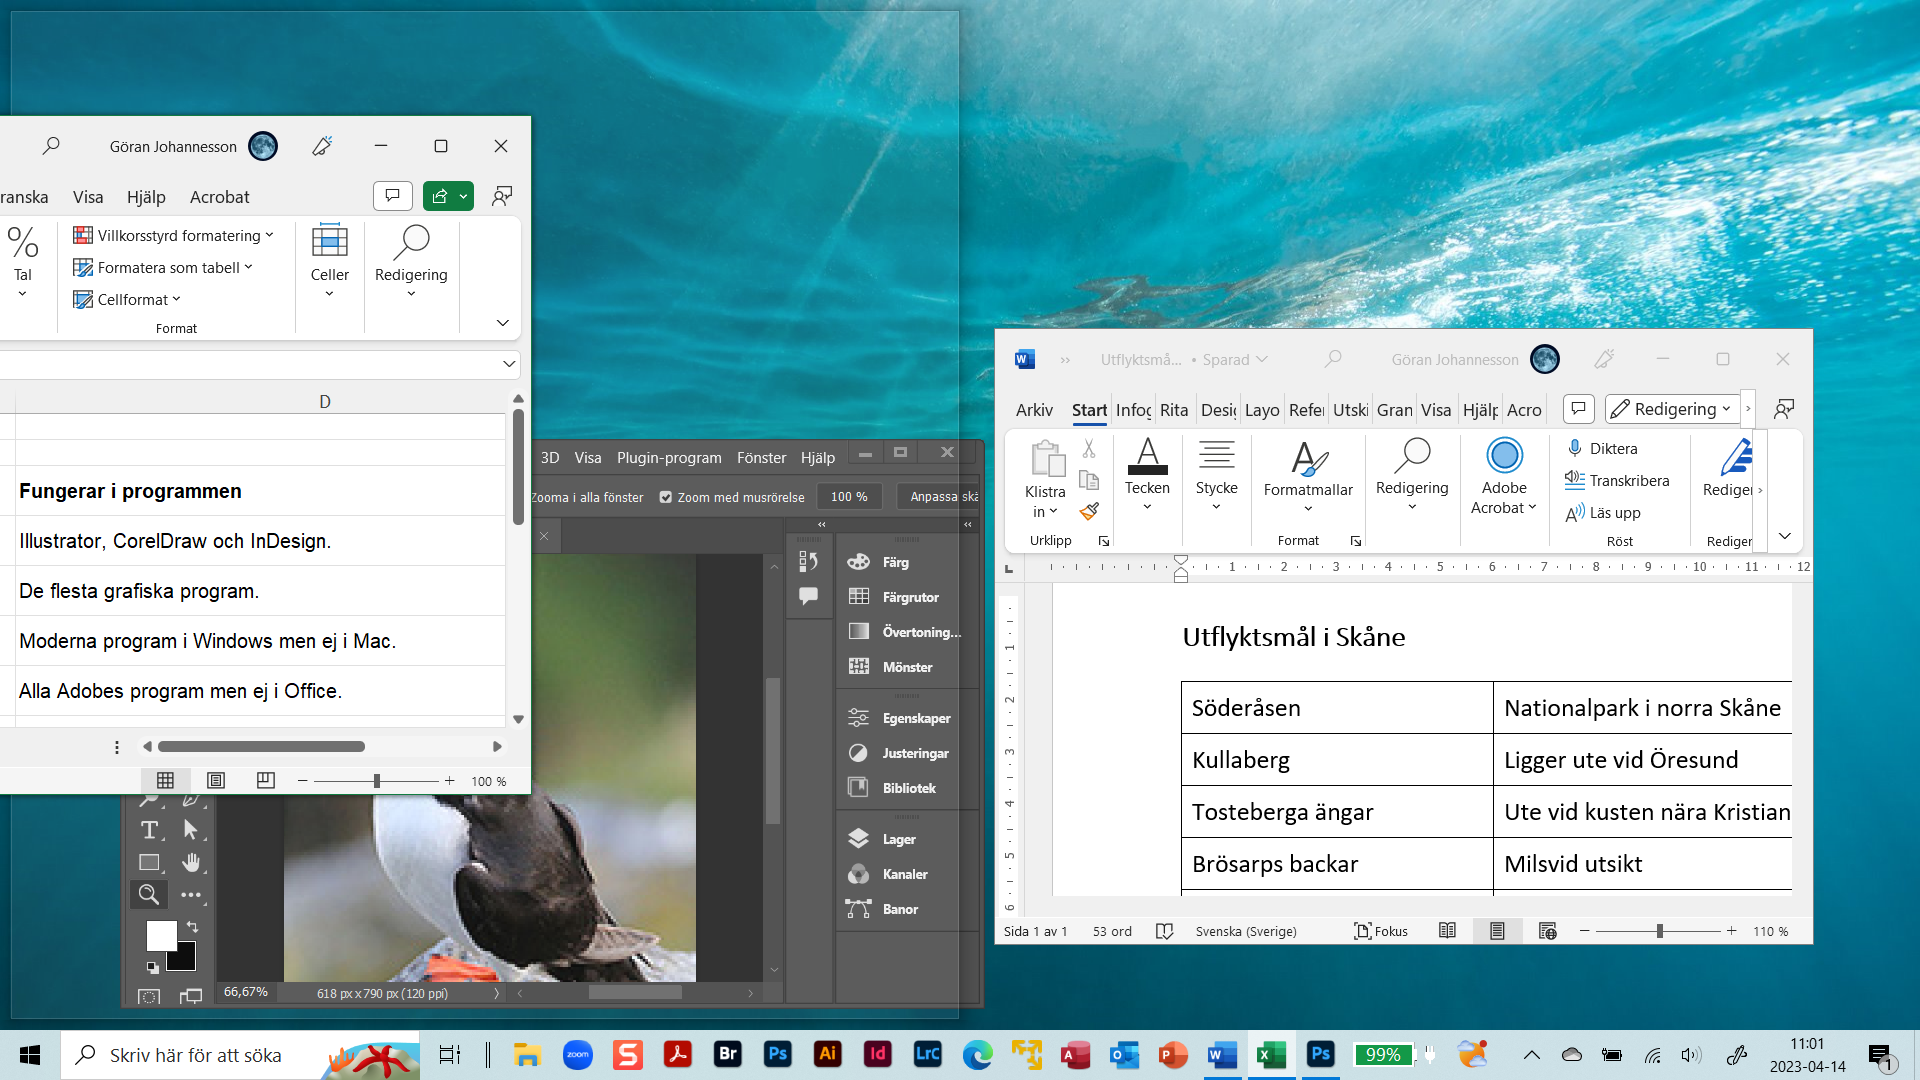1920x1080 pixels.
Task: Open the Arkiv tab in Word
Action: coord(1034,410)
